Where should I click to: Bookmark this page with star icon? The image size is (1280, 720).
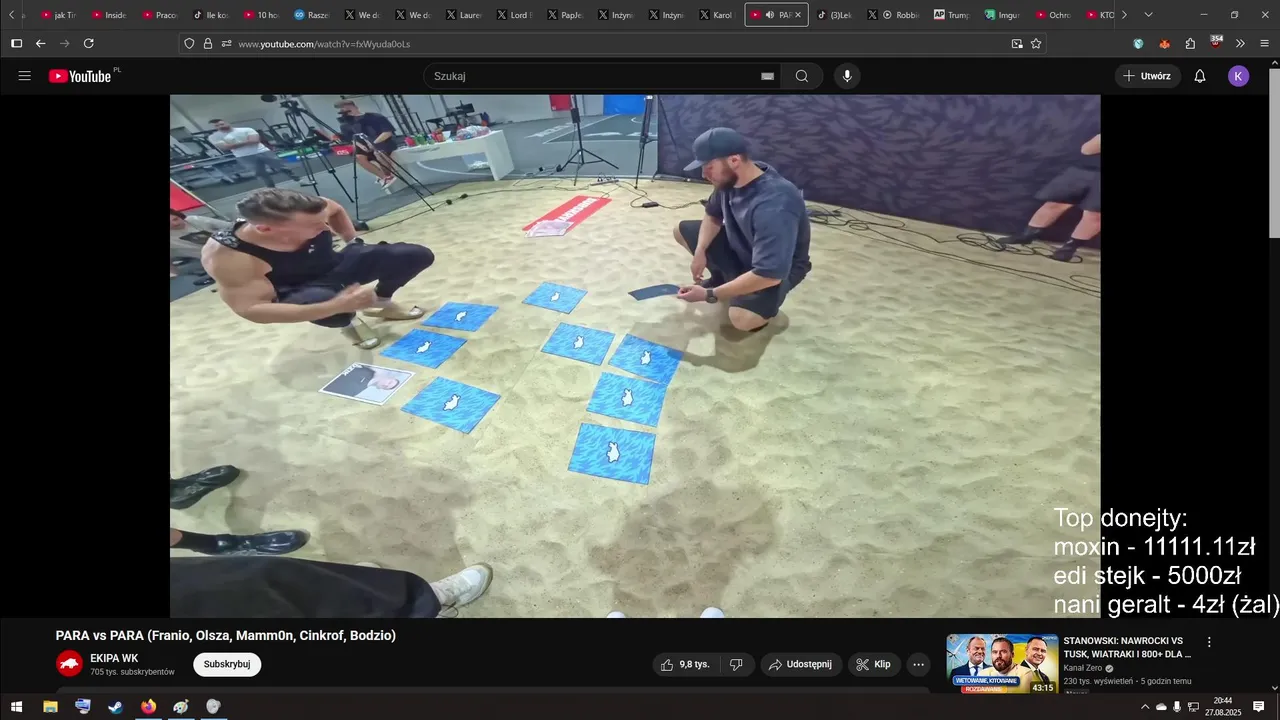pyautogui.click(x=1036, y=43)
